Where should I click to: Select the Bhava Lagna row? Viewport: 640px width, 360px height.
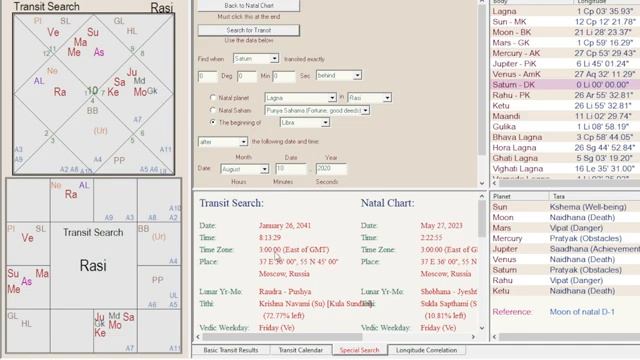pos(565,137)
